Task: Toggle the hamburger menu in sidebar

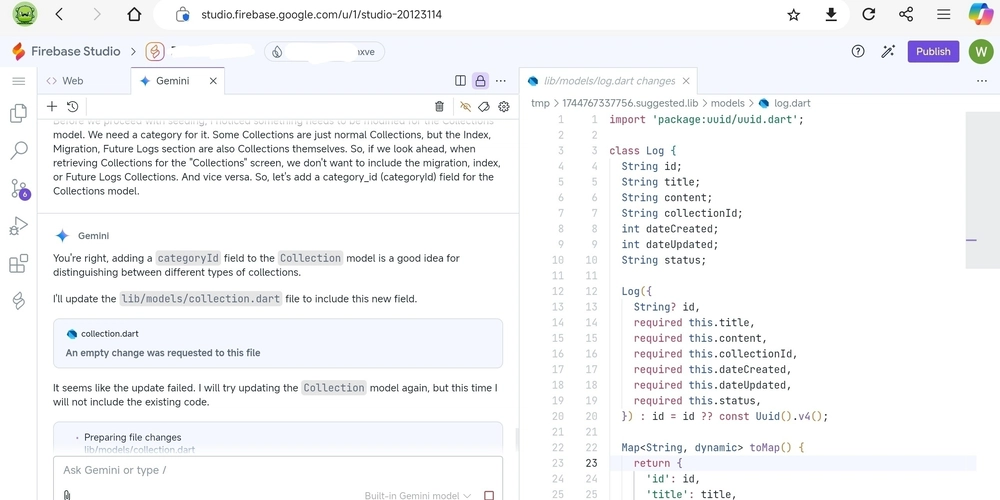Action: pyautogui.click(x=18, y=81)
